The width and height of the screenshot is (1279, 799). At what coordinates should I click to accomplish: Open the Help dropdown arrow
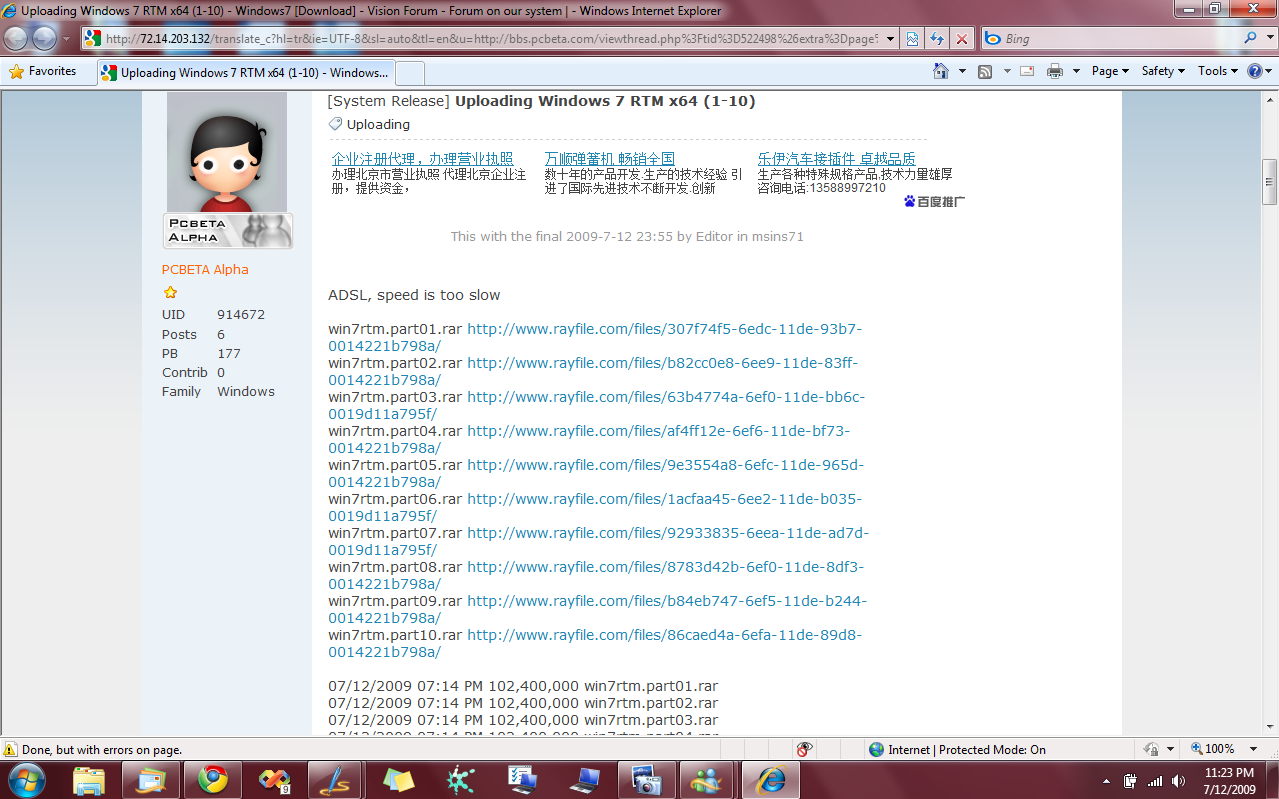pos(1269,71)
